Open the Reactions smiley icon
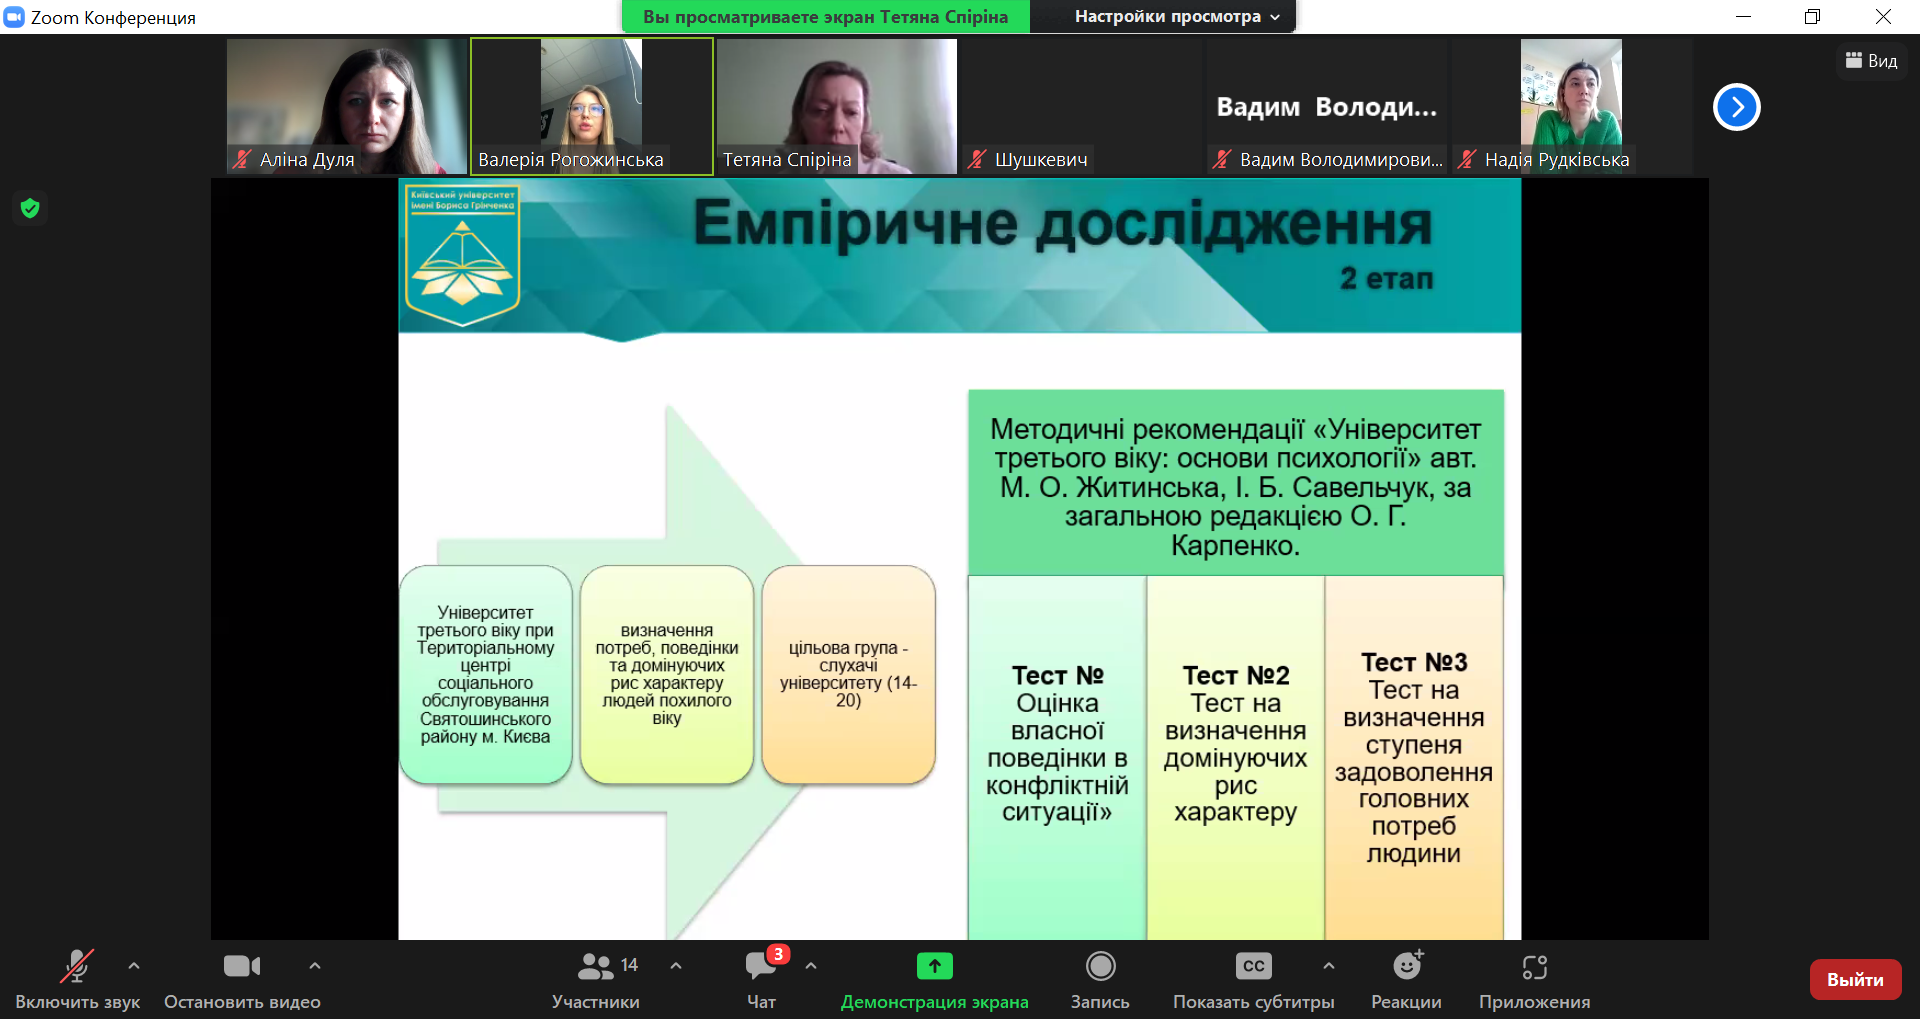1920x1019 pixels. pos(1407,967)
